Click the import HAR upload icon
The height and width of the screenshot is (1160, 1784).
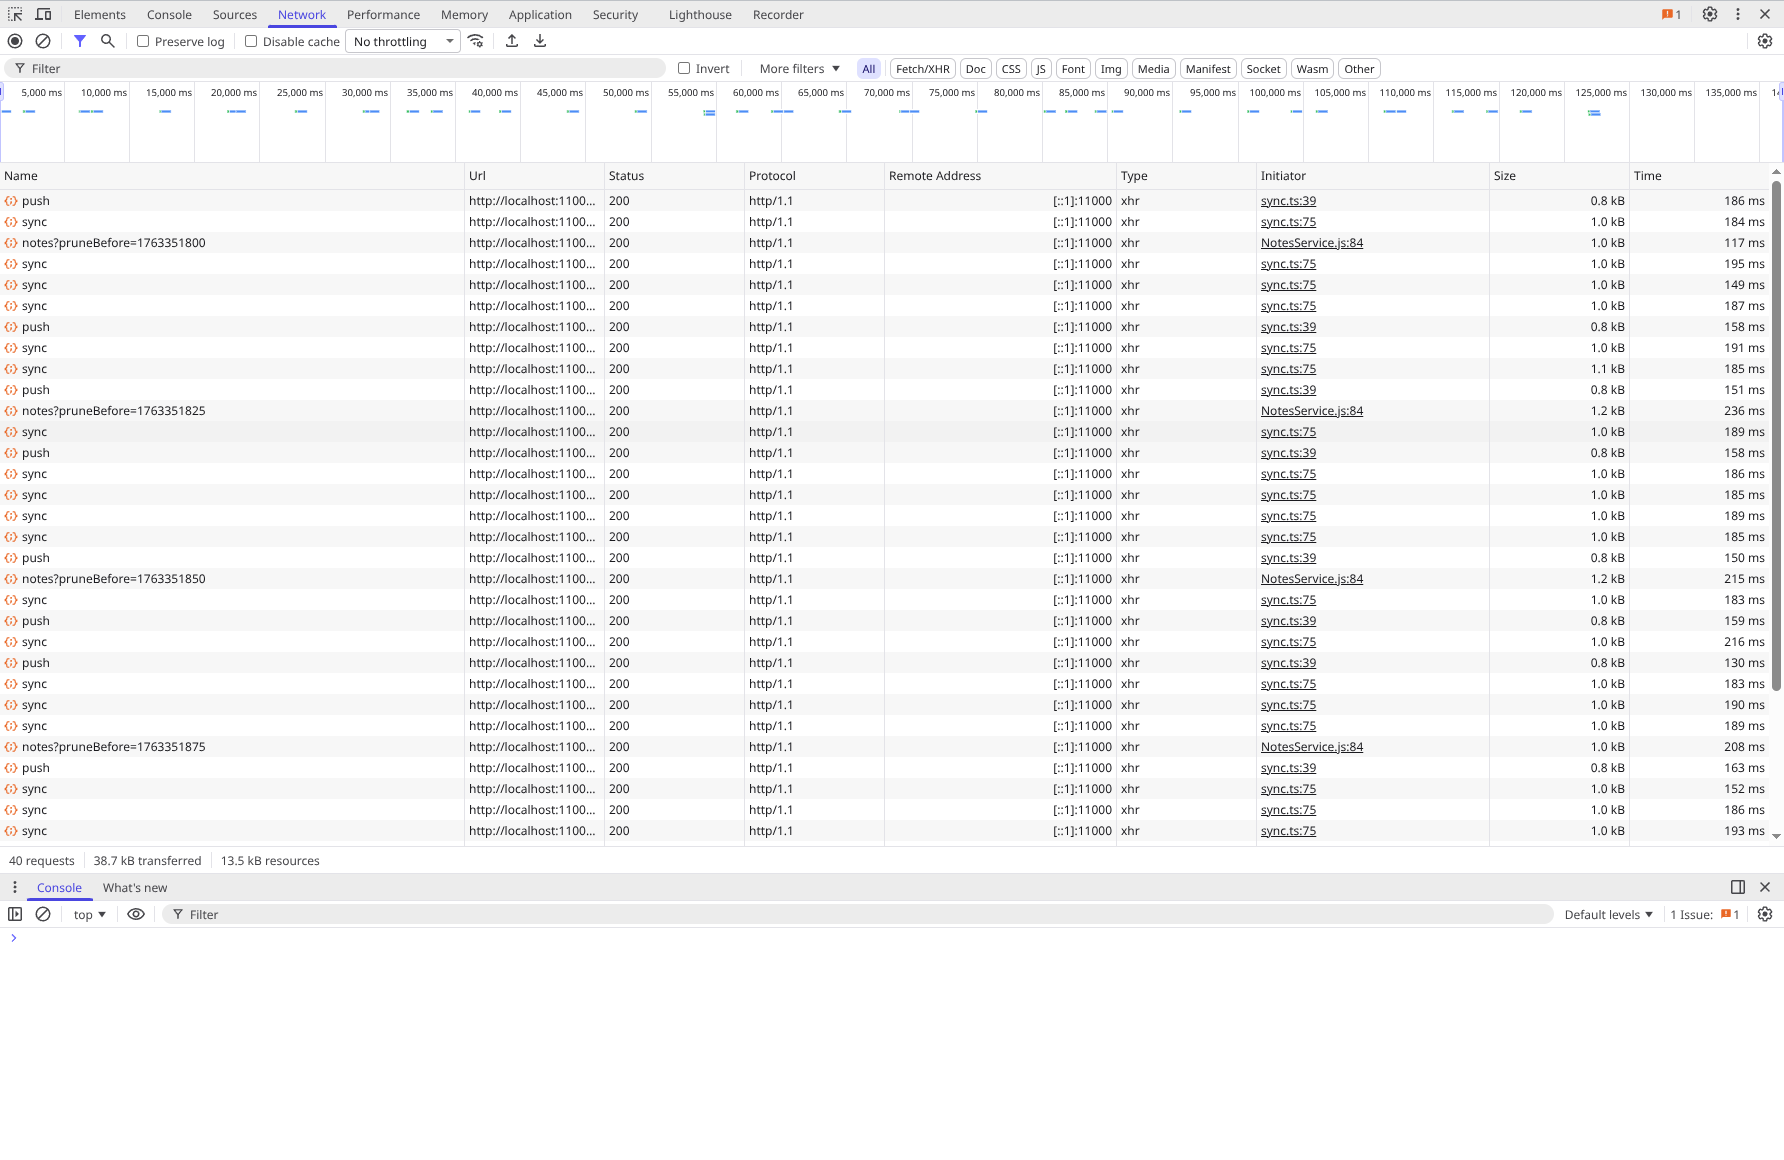point(512,41)
